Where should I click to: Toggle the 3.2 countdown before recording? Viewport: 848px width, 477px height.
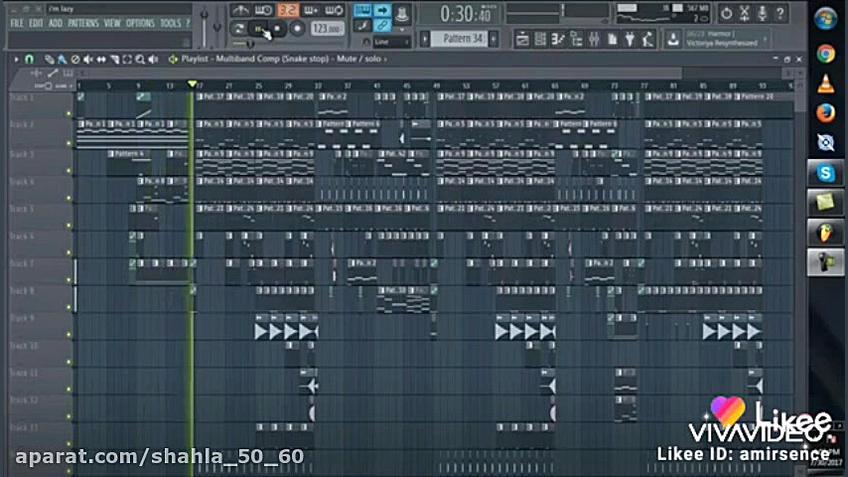tap(288, 11)
